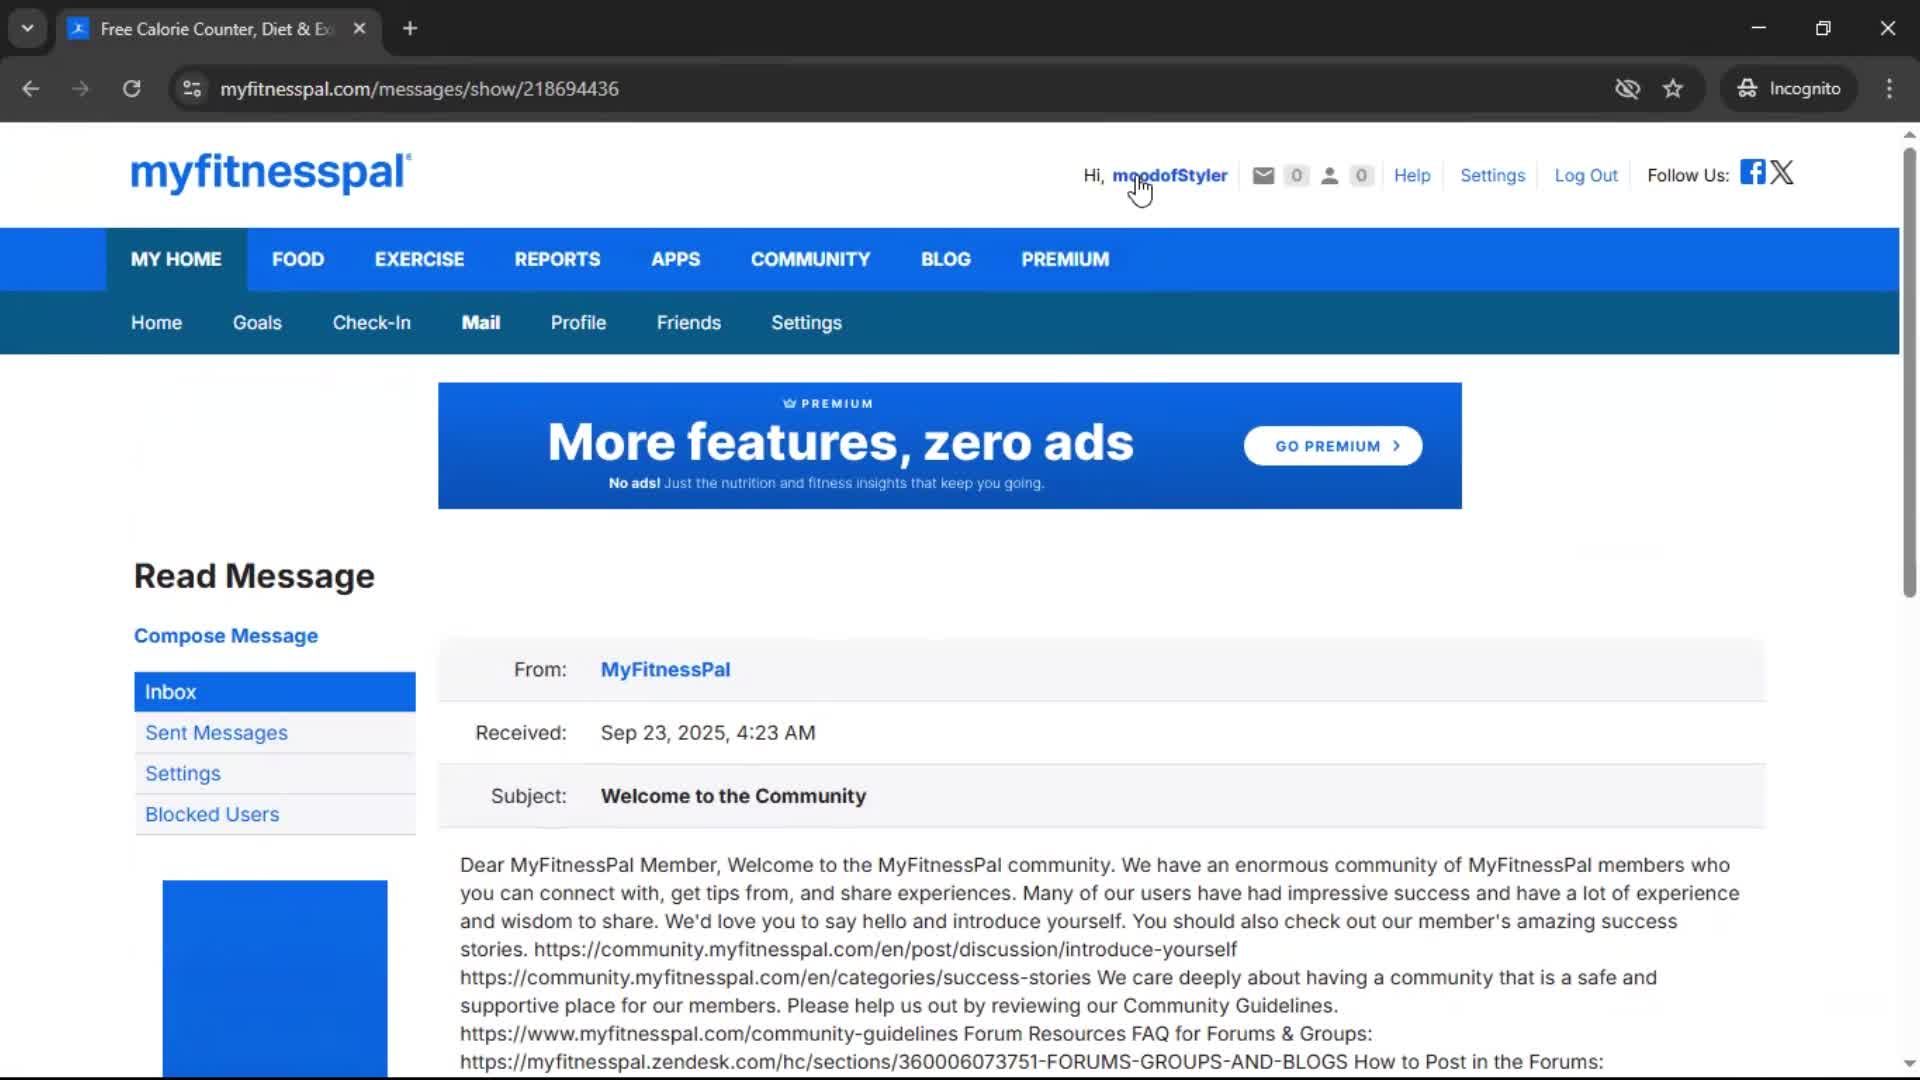The width and height of the screenshot is (1920, 1080).
Task: Click the browser forward arrow
Action: [x=80, y=89]
